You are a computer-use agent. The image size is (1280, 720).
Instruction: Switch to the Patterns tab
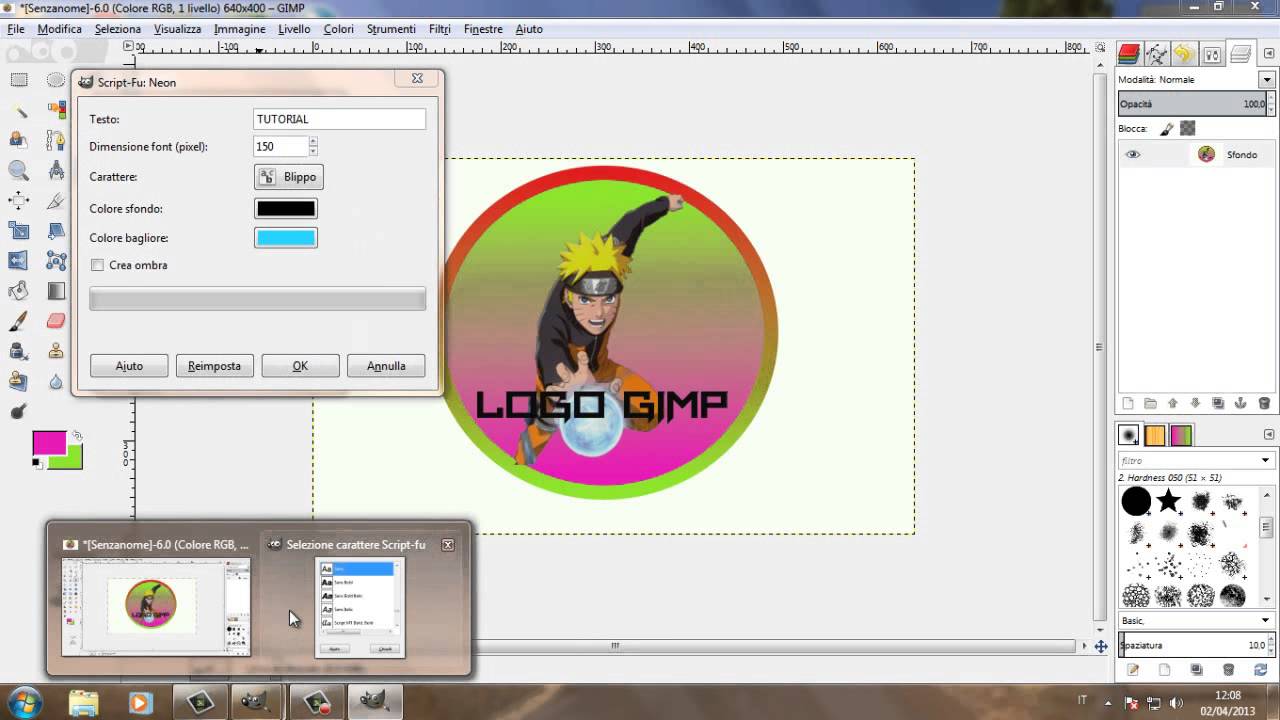pyautogui.click(x=1155, y=435)
